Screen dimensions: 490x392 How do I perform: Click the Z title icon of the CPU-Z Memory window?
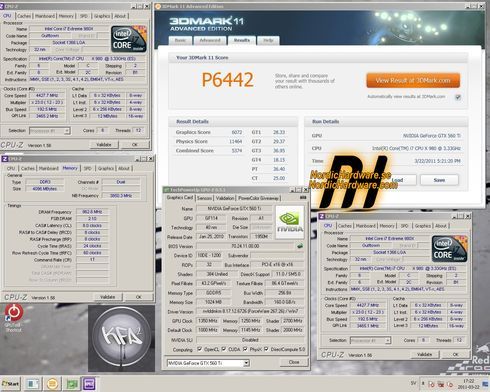(5, 159)
